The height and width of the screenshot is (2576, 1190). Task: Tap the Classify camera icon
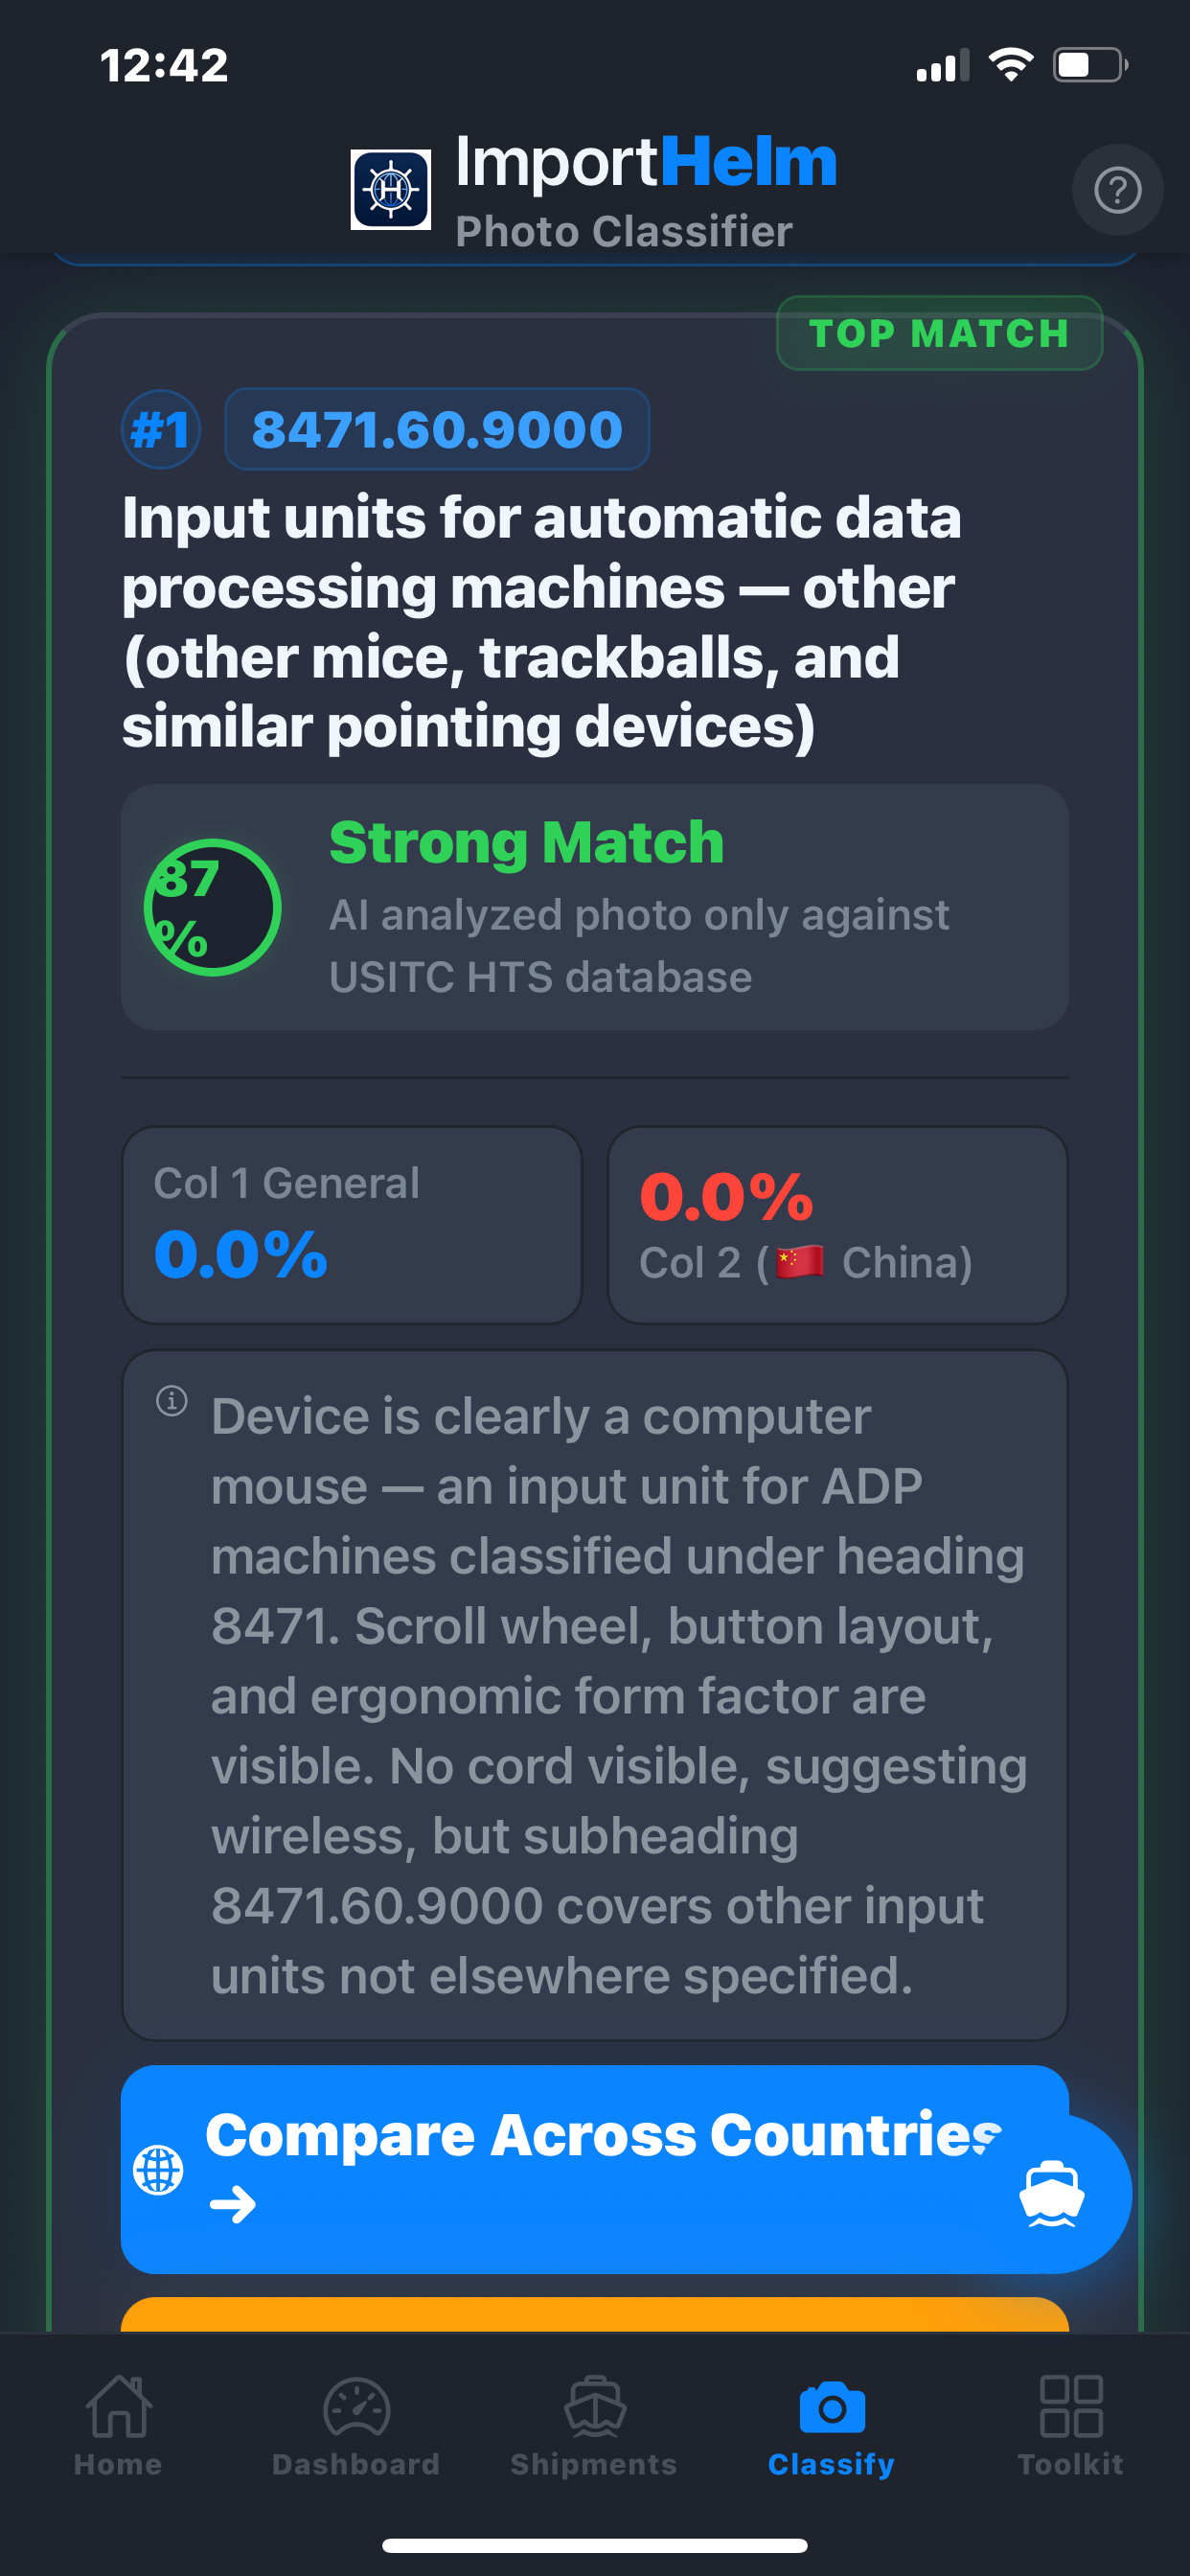pyautogui.click(x=832, y=2406)
